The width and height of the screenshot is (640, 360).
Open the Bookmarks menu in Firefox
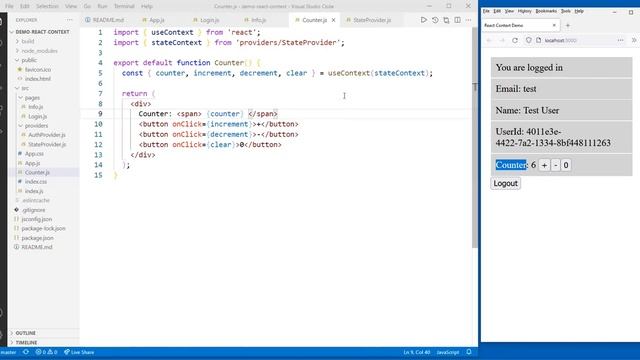546,11
